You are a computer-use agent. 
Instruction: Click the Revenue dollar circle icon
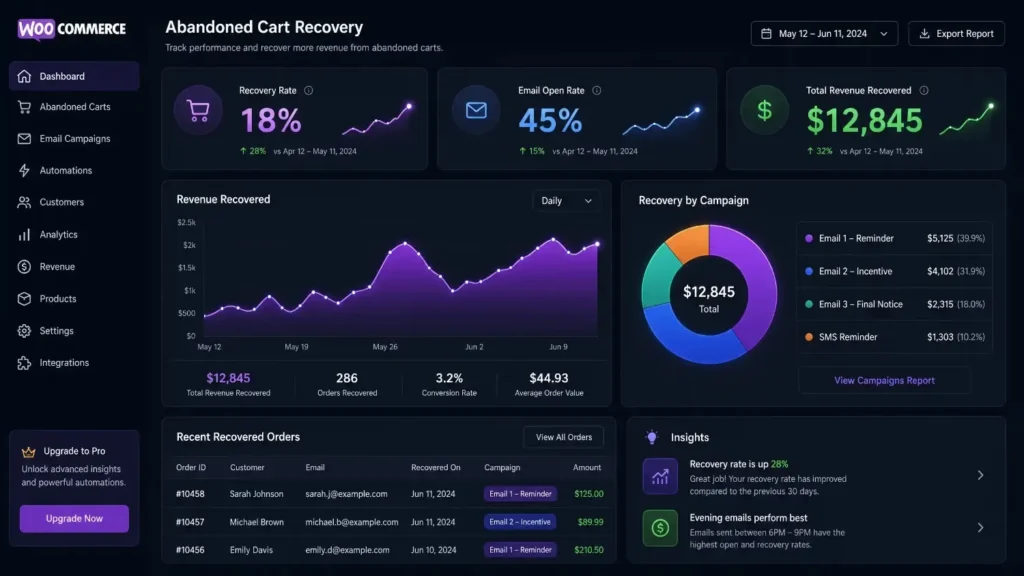tap(24, 266)
